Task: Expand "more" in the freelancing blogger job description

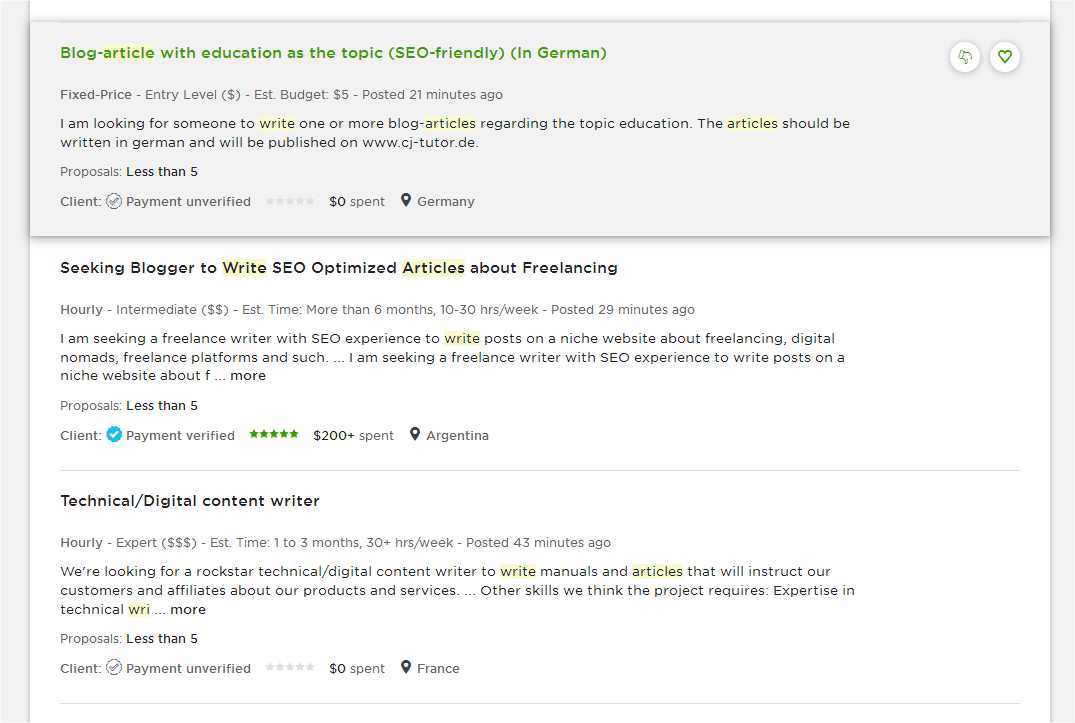Action: click(248, 376)
